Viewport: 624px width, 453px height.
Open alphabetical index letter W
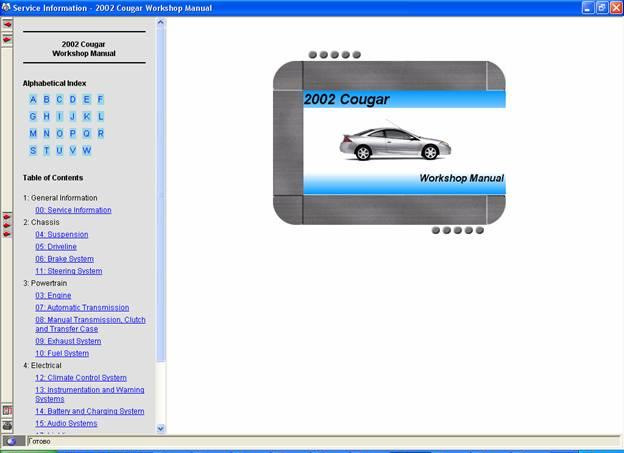[x=87, y=150]
